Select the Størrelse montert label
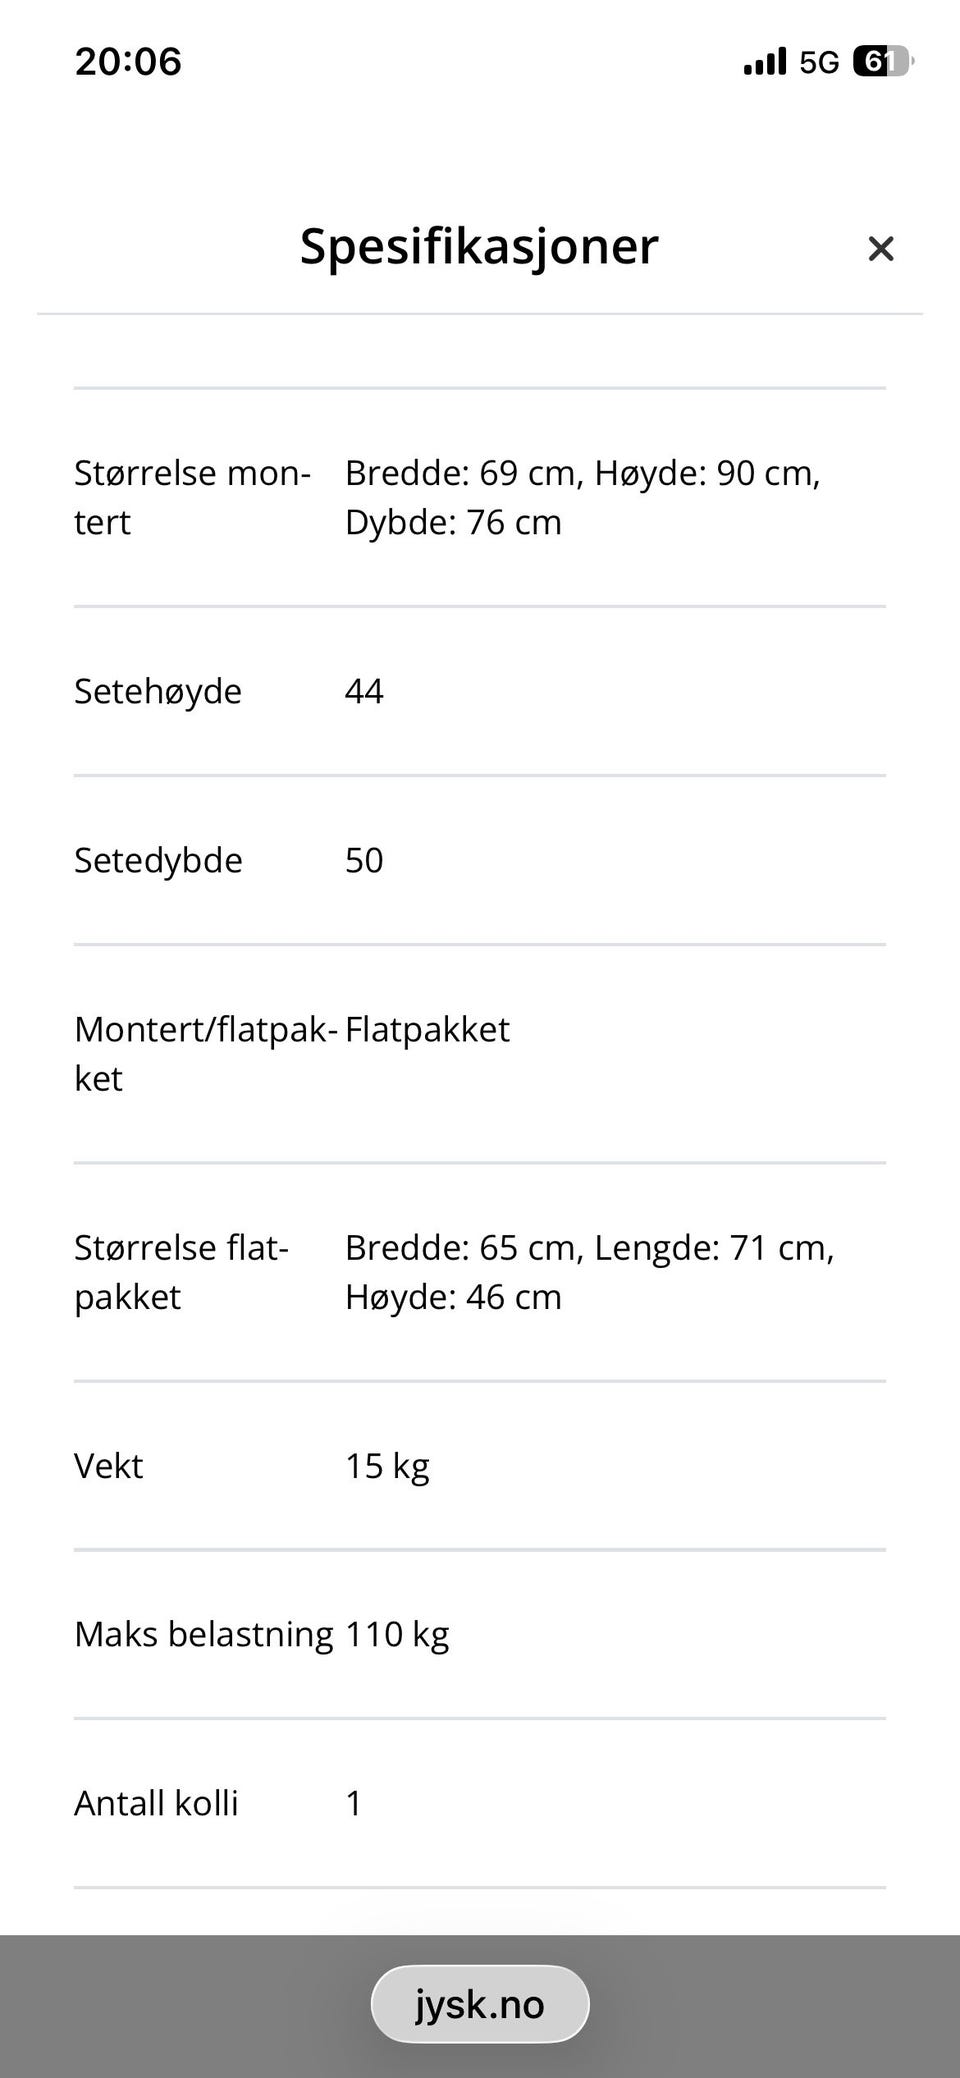This screenshot has height=2078, width=960. tap(193, 497)
